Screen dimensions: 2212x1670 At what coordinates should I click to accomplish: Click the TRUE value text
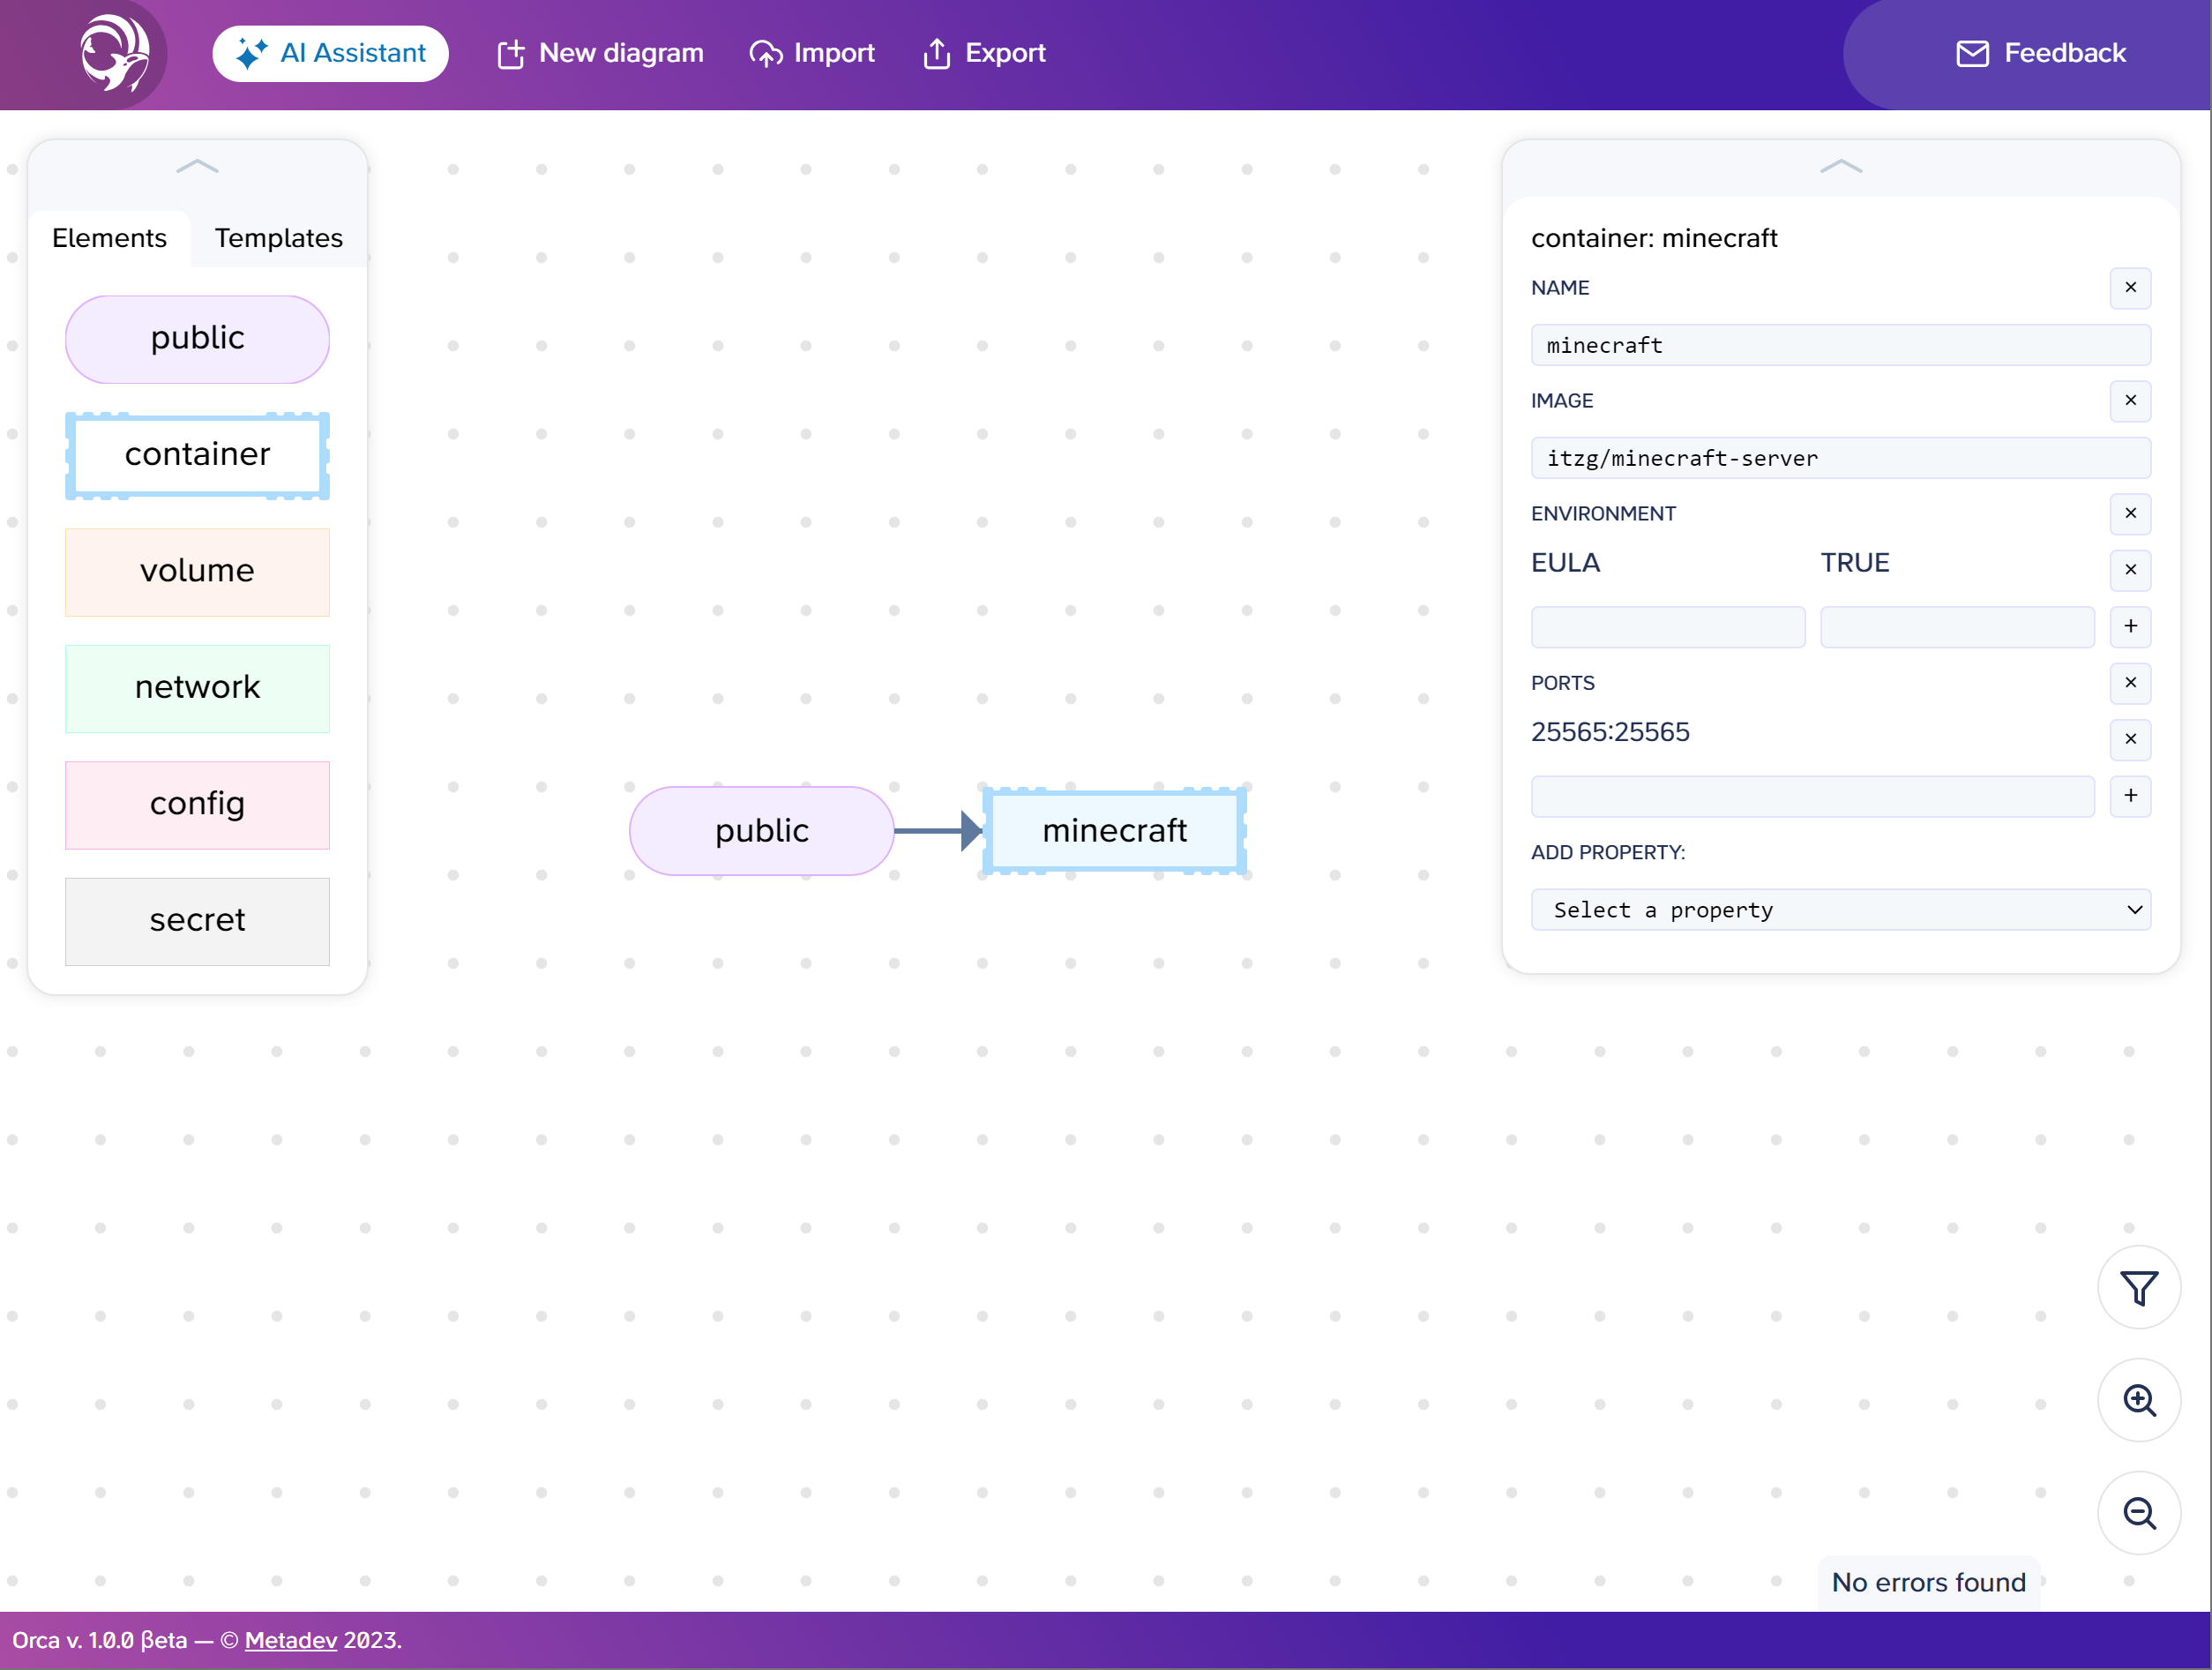(1855, 563)
